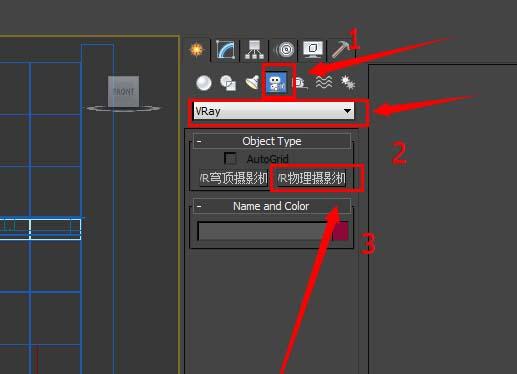Viewport: 517px width, 374px height.
Task: Select the Systems gears icon
Action: pyautogui.click(x=347, y=83)
